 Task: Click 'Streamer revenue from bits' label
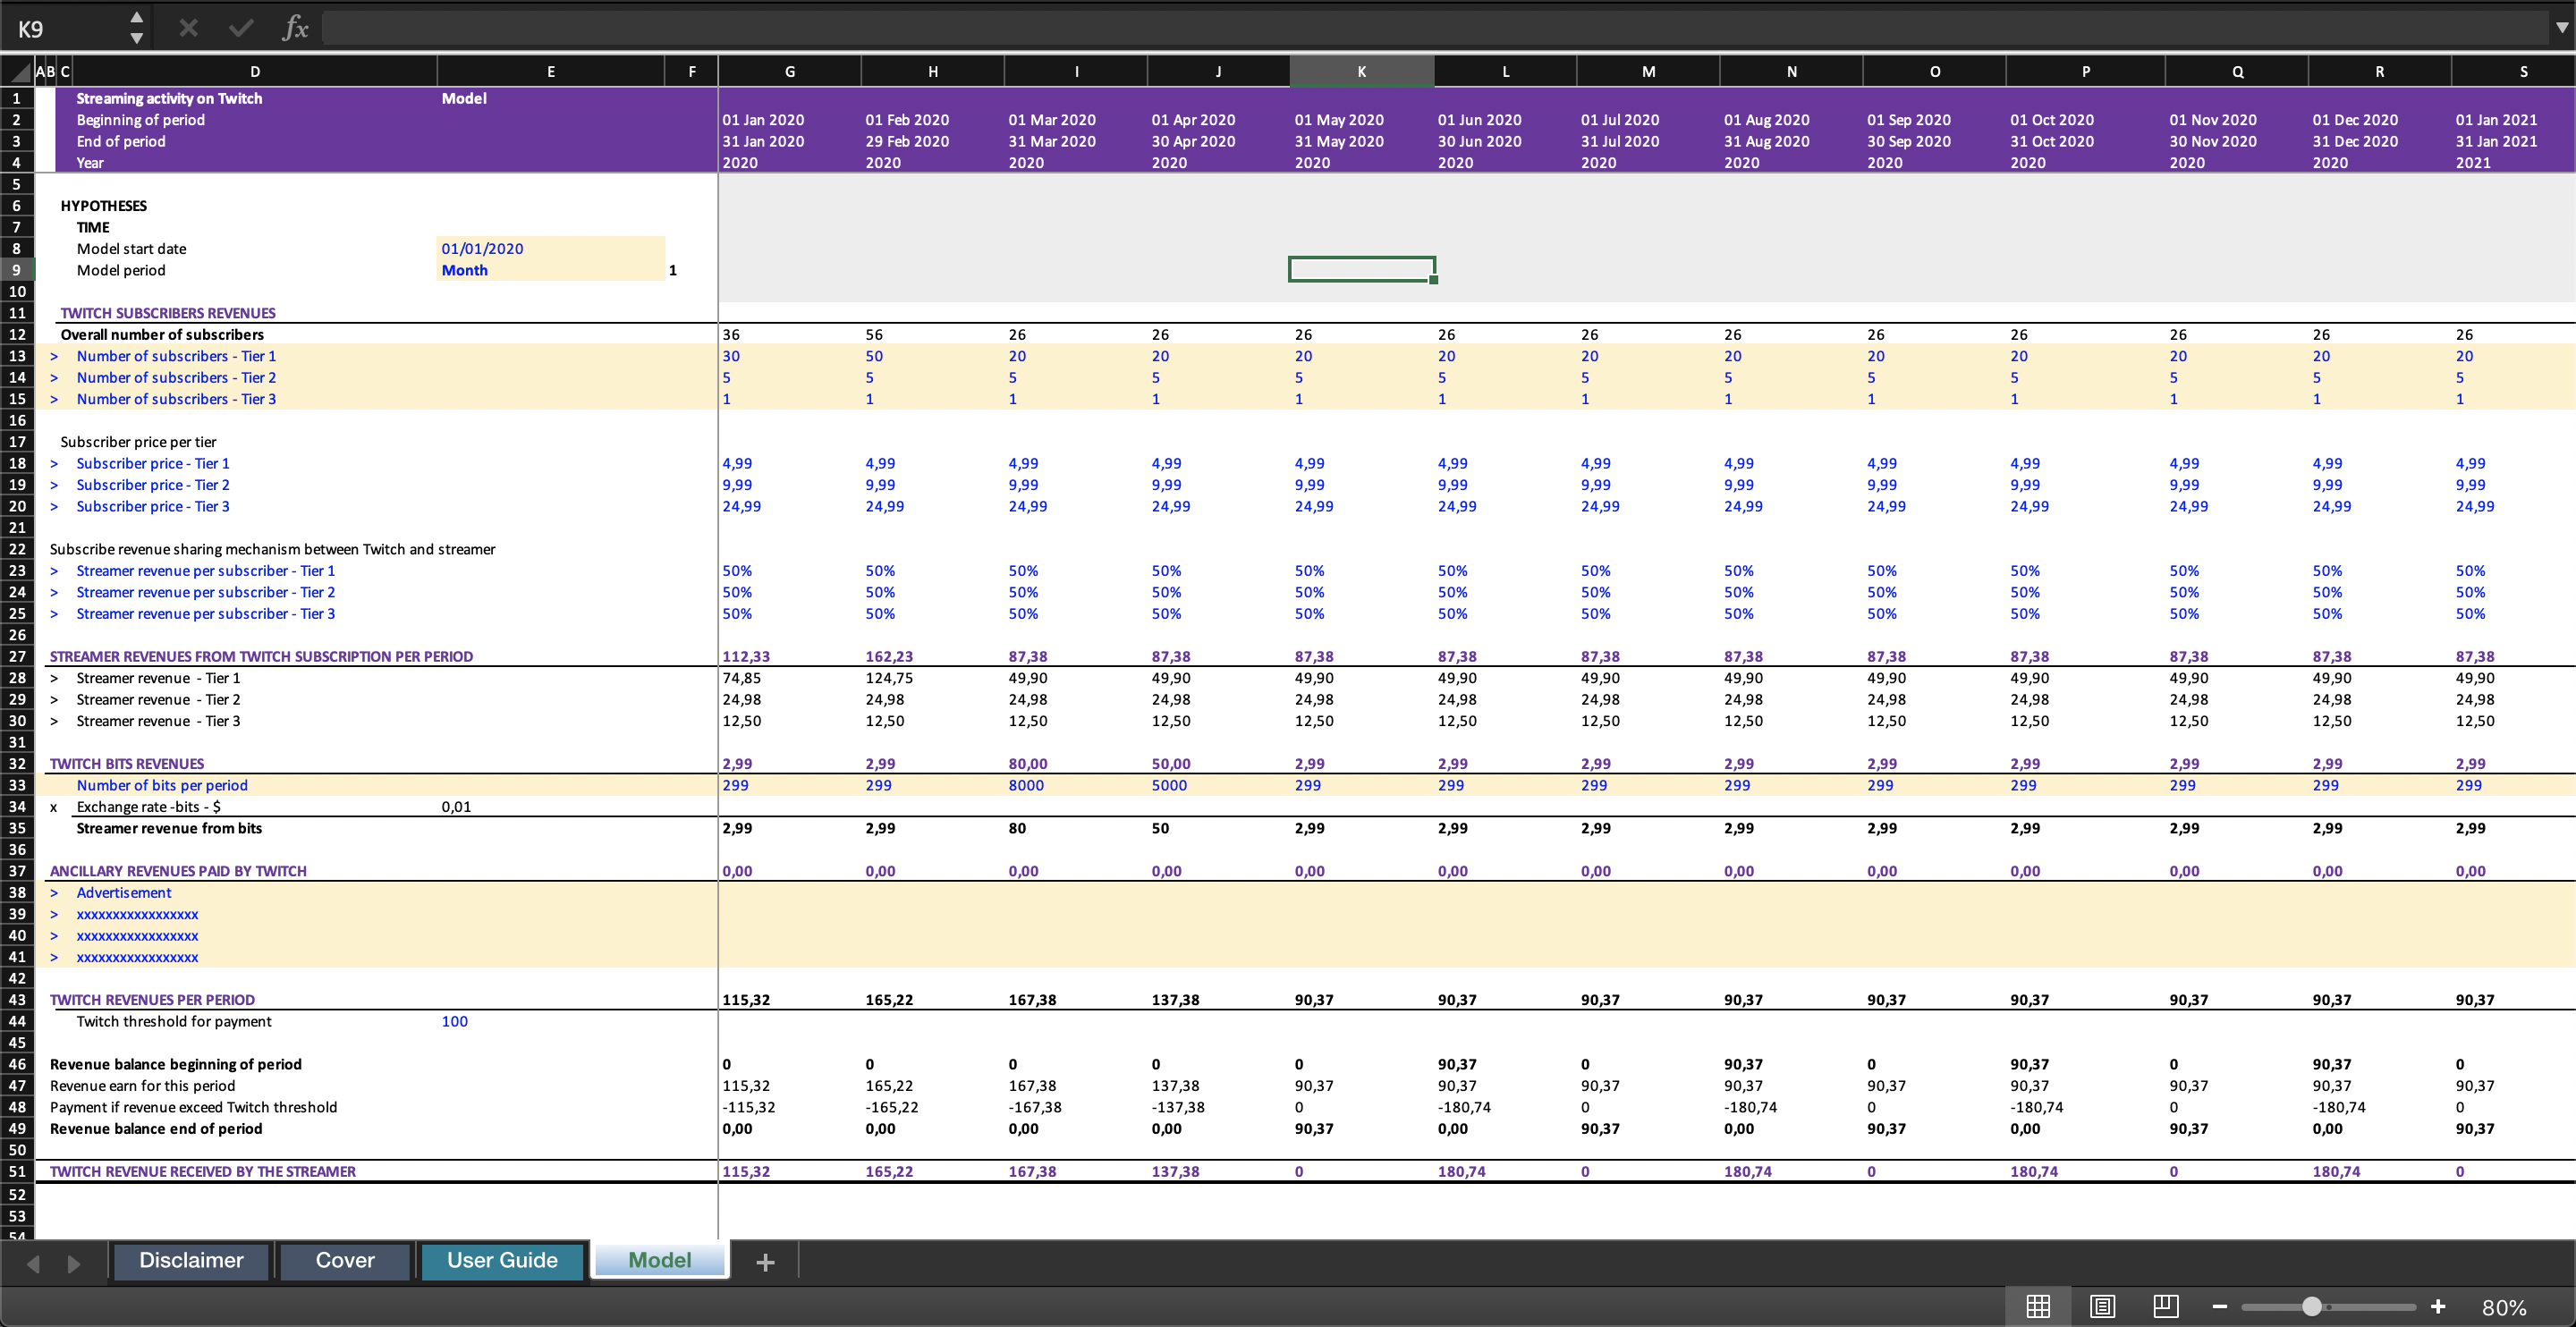(x=169, y=828)
